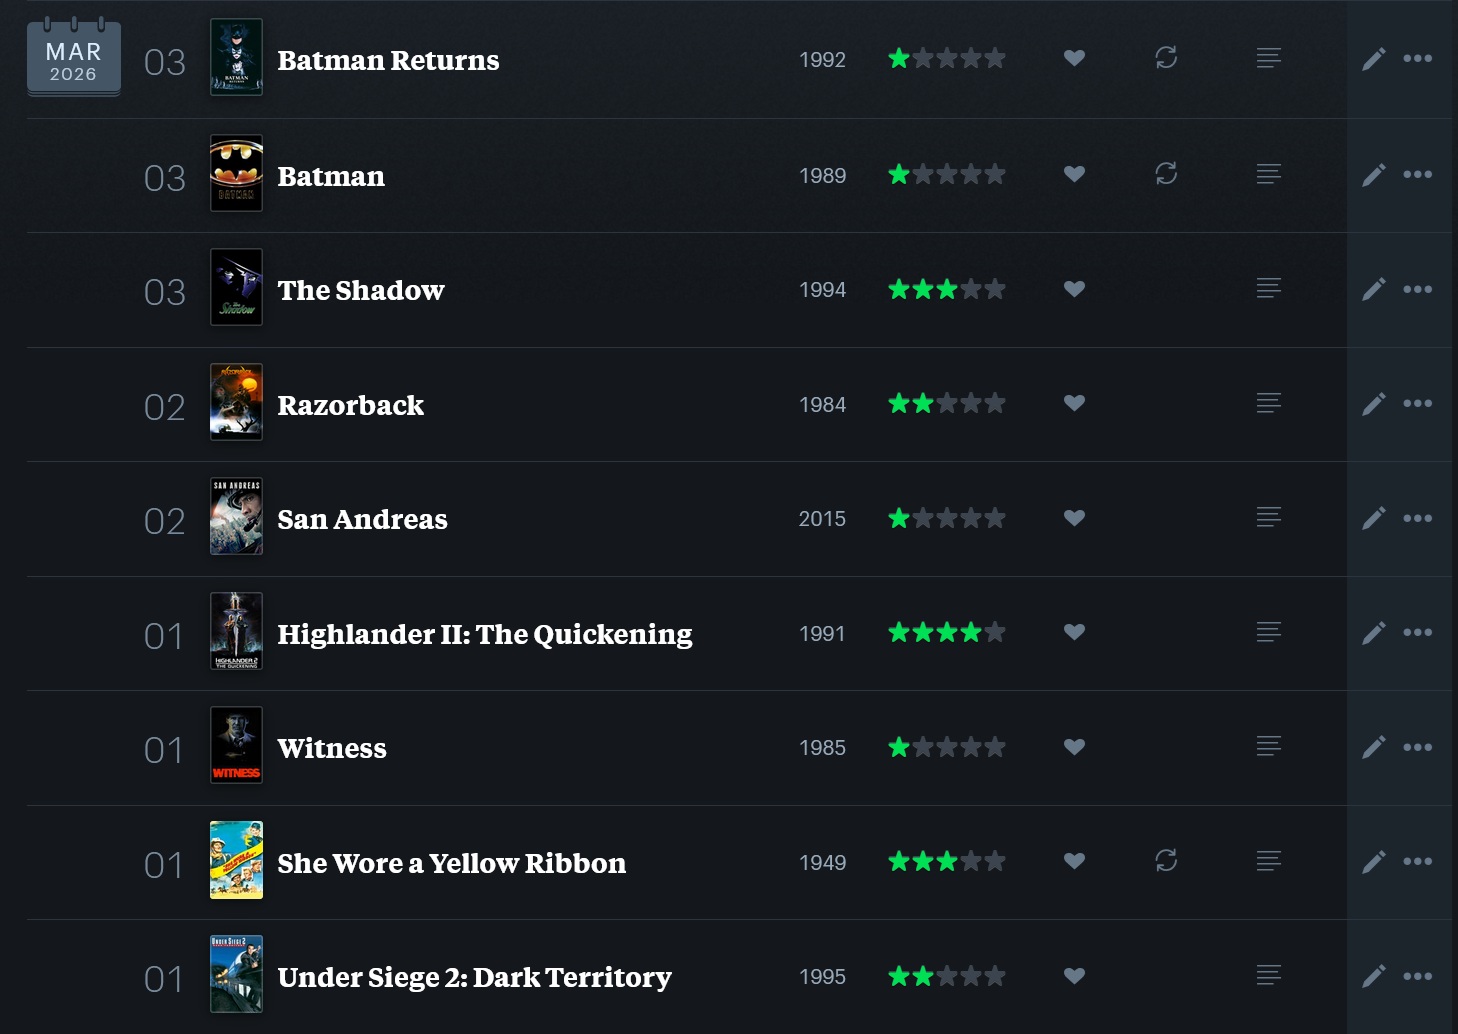
Task: Click rewatch icon for She Wore a Yellow Ribbon
Action: pyautogui.click(x=1166, y=861)
